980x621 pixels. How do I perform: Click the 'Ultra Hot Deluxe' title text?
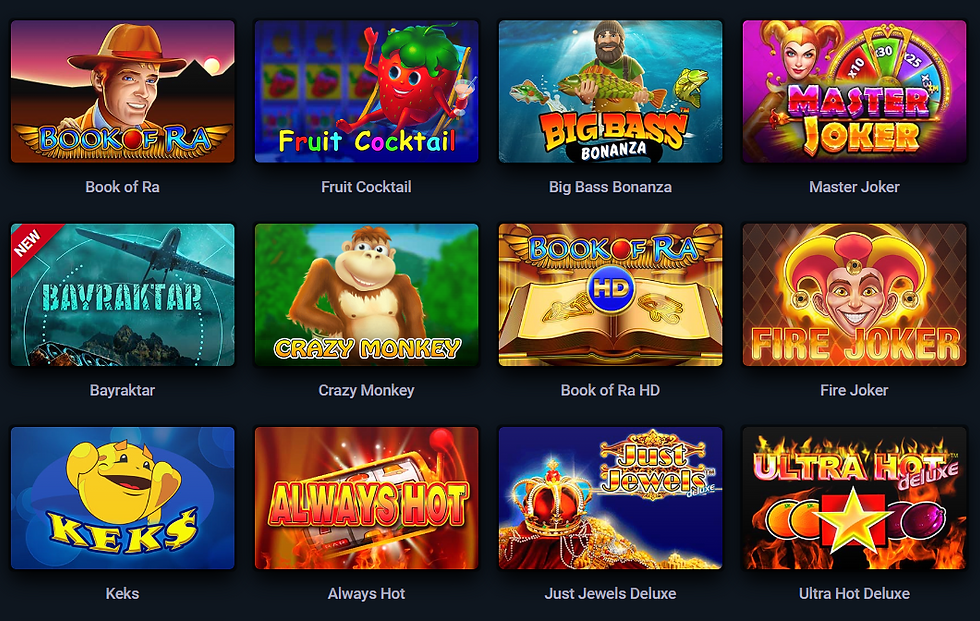(x=854, y=594)
